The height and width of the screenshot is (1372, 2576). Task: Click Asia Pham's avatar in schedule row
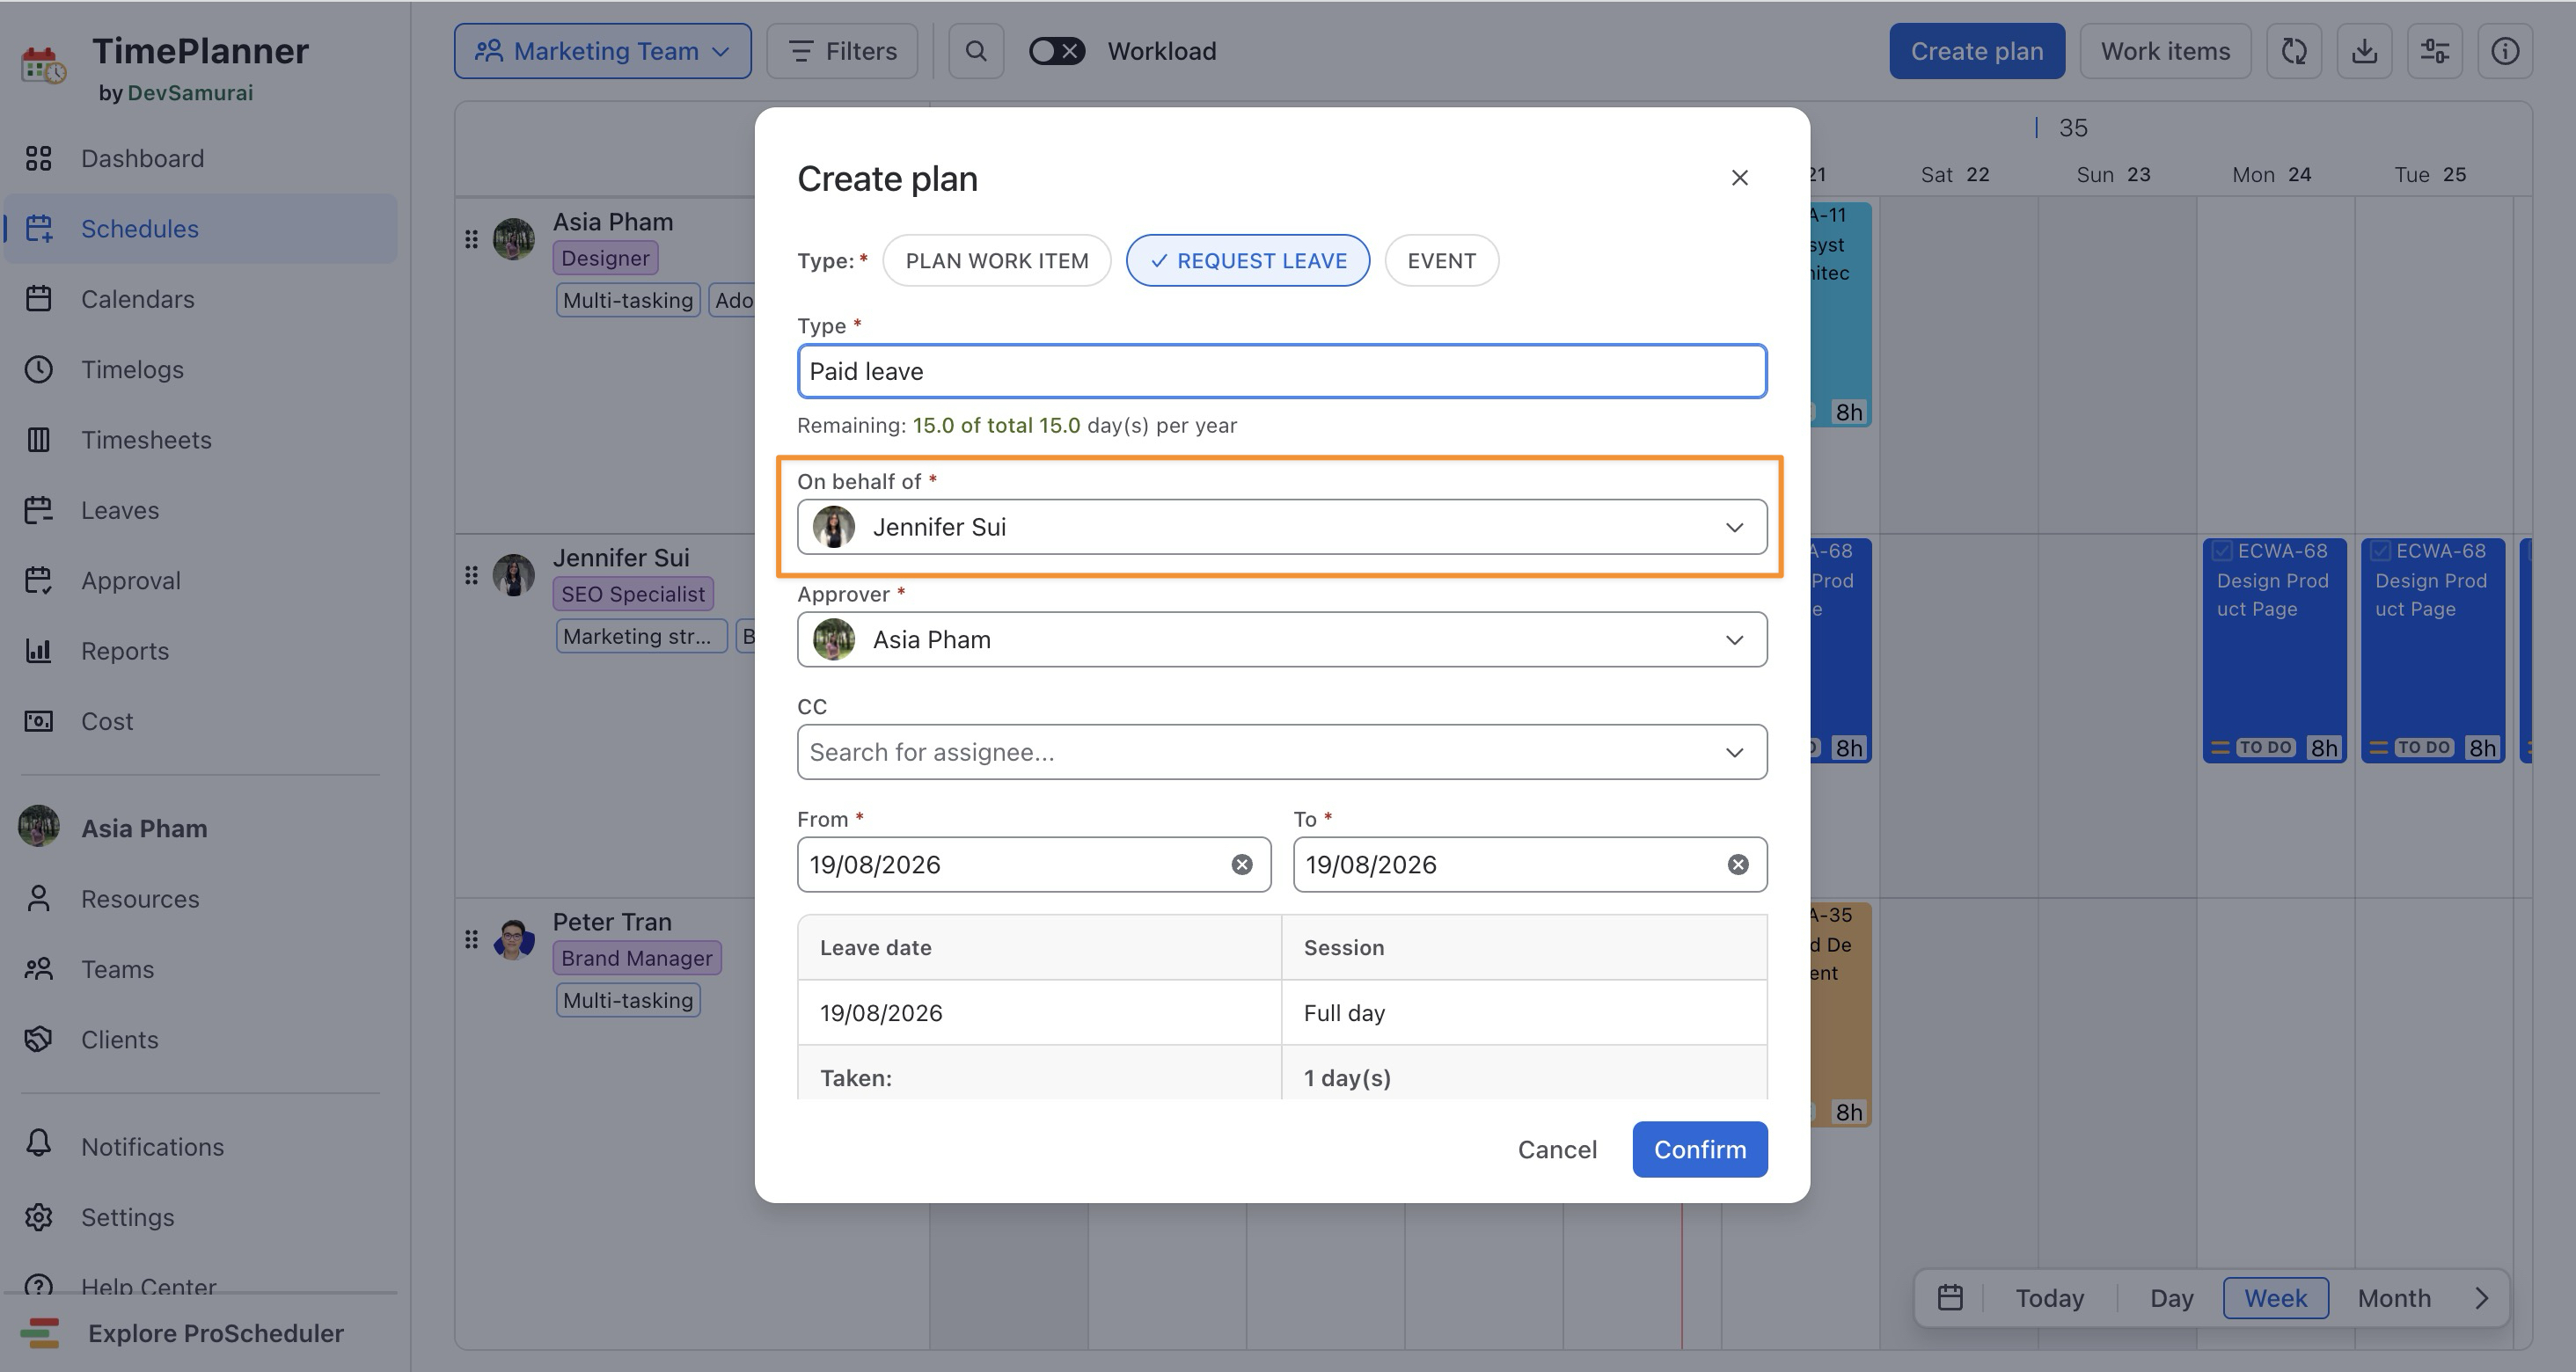pyautogui.click(x=514, y=239)
